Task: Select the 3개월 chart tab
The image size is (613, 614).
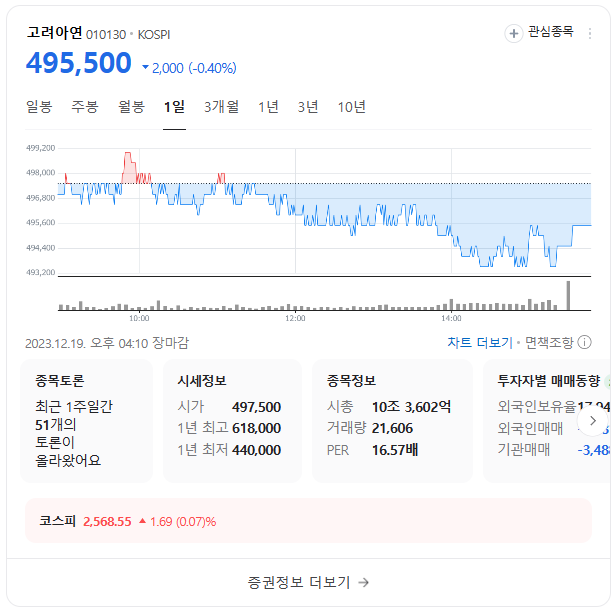Action: point(221,107)
